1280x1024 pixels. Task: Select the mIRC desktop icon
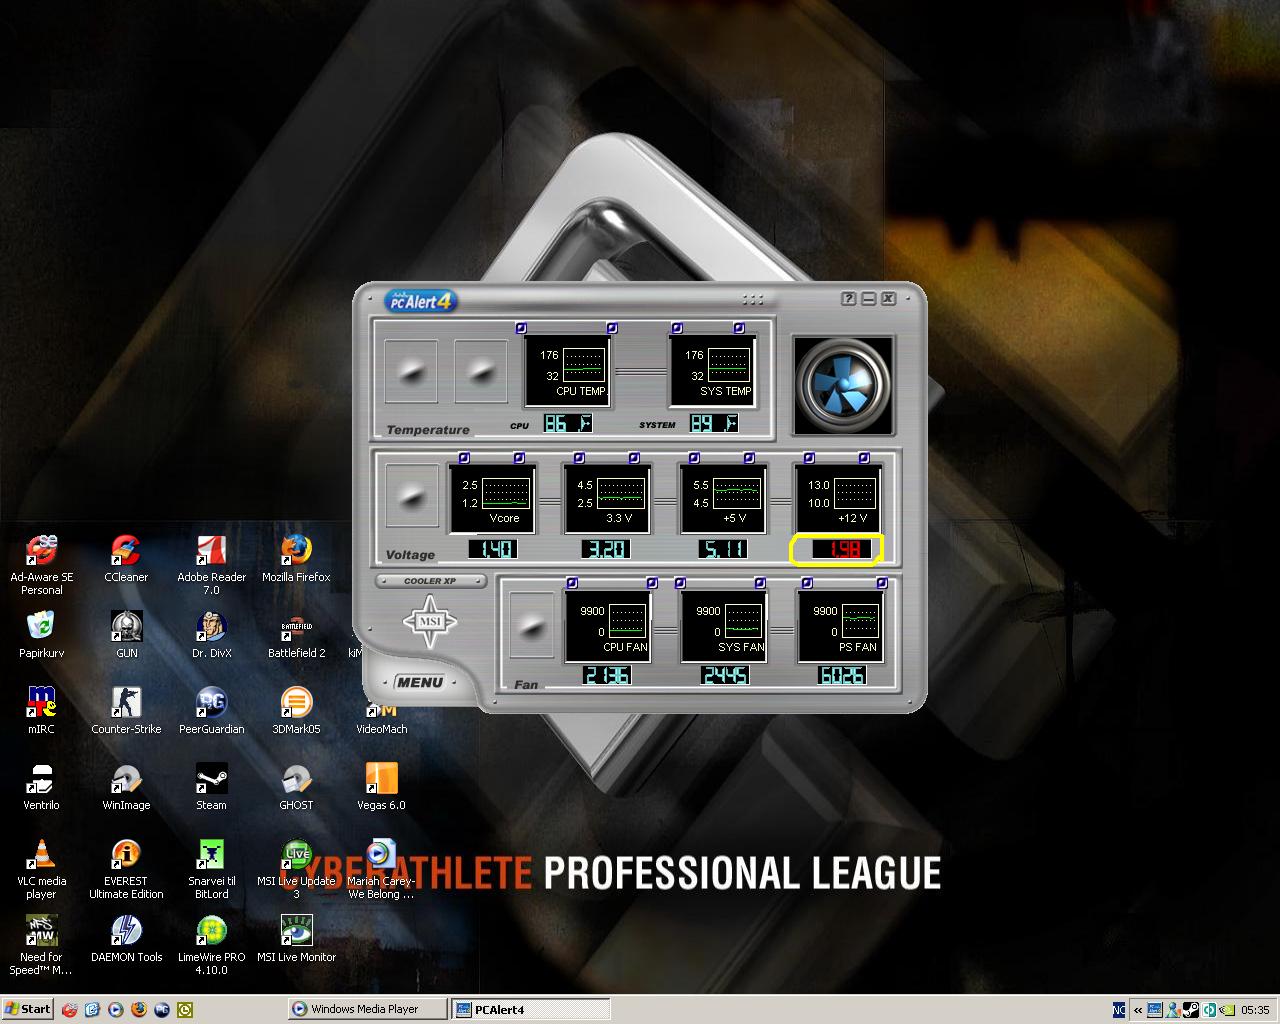click(41, 711)
